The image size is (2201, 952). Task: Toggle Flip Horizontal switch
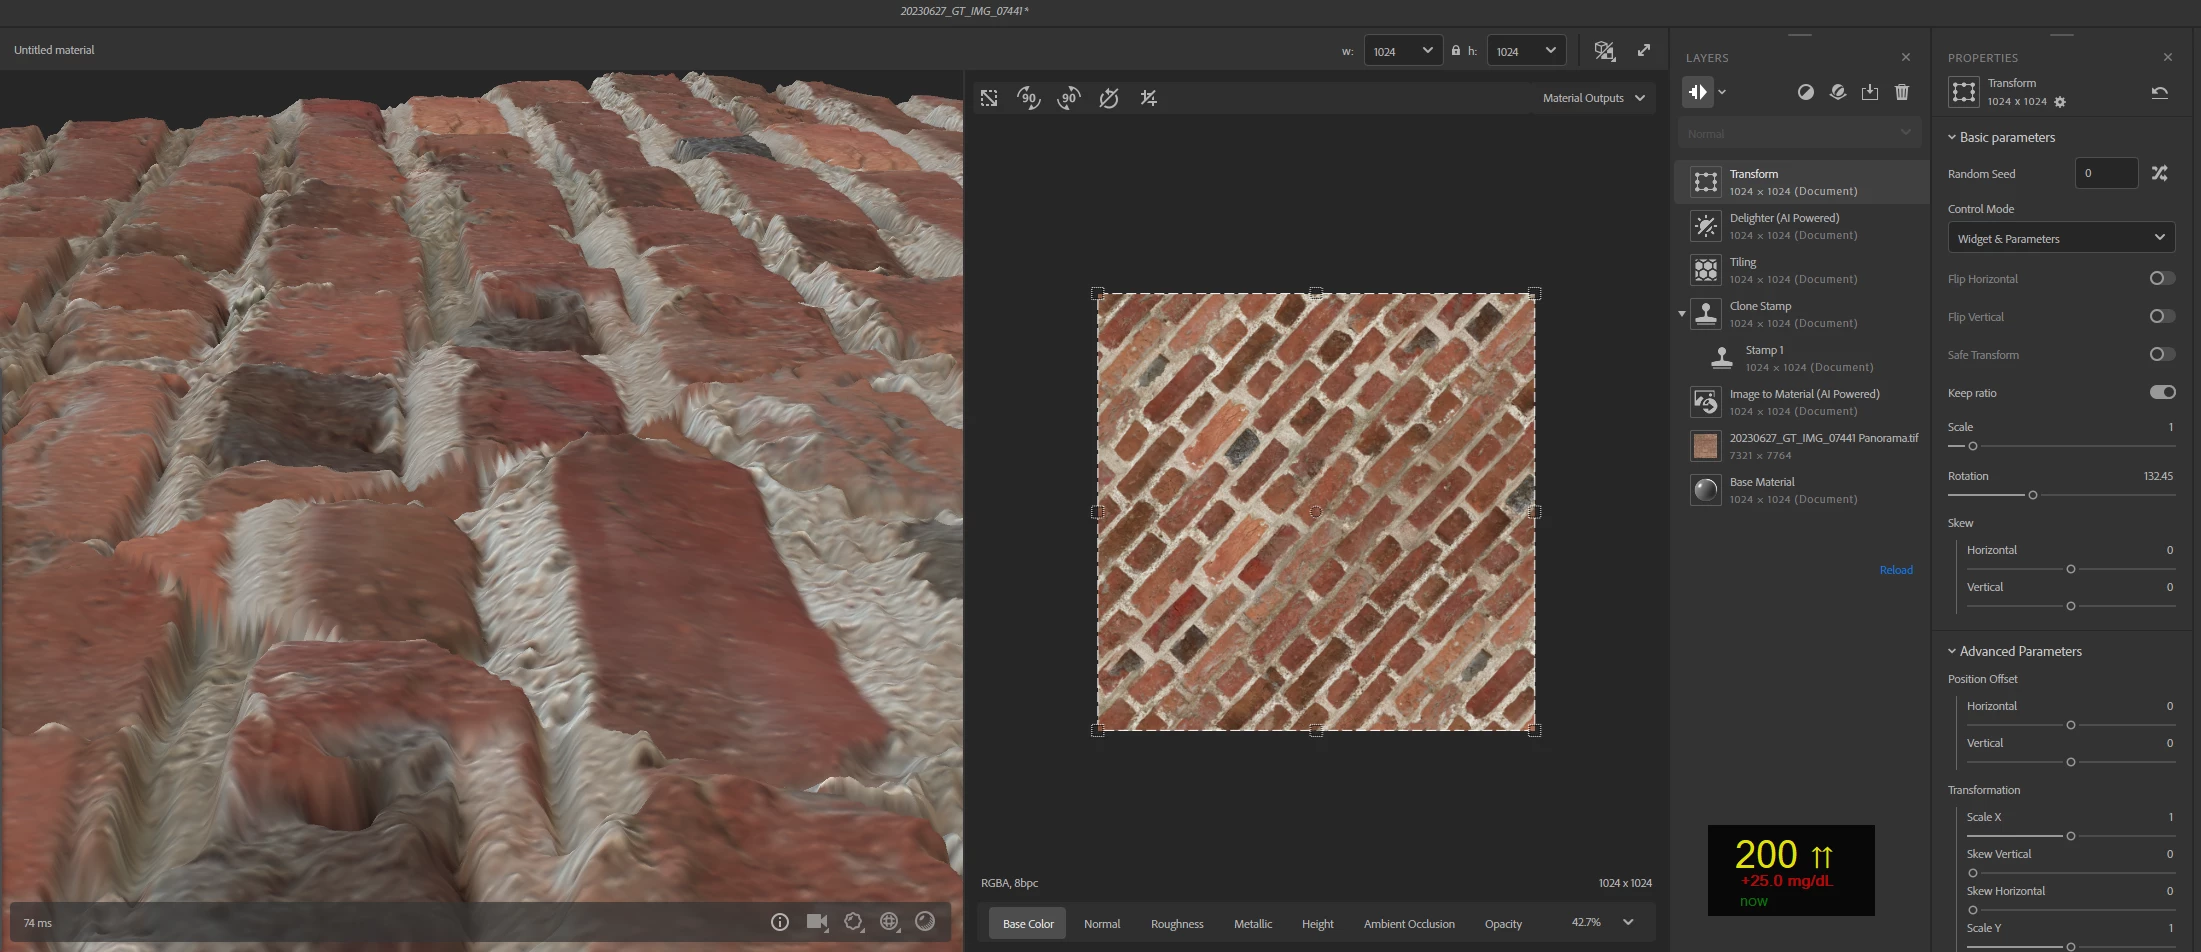pos(2162,278)
